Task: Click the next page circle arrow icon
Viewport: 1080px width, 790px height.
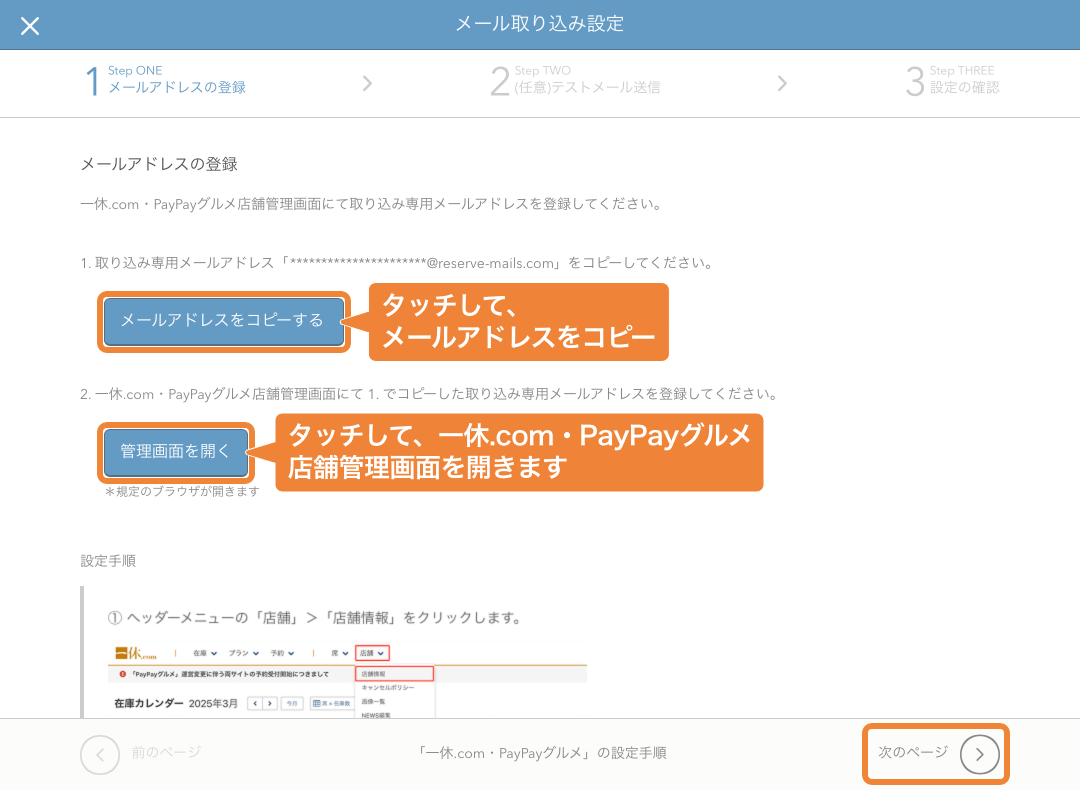Action: (x=979, y=754)
